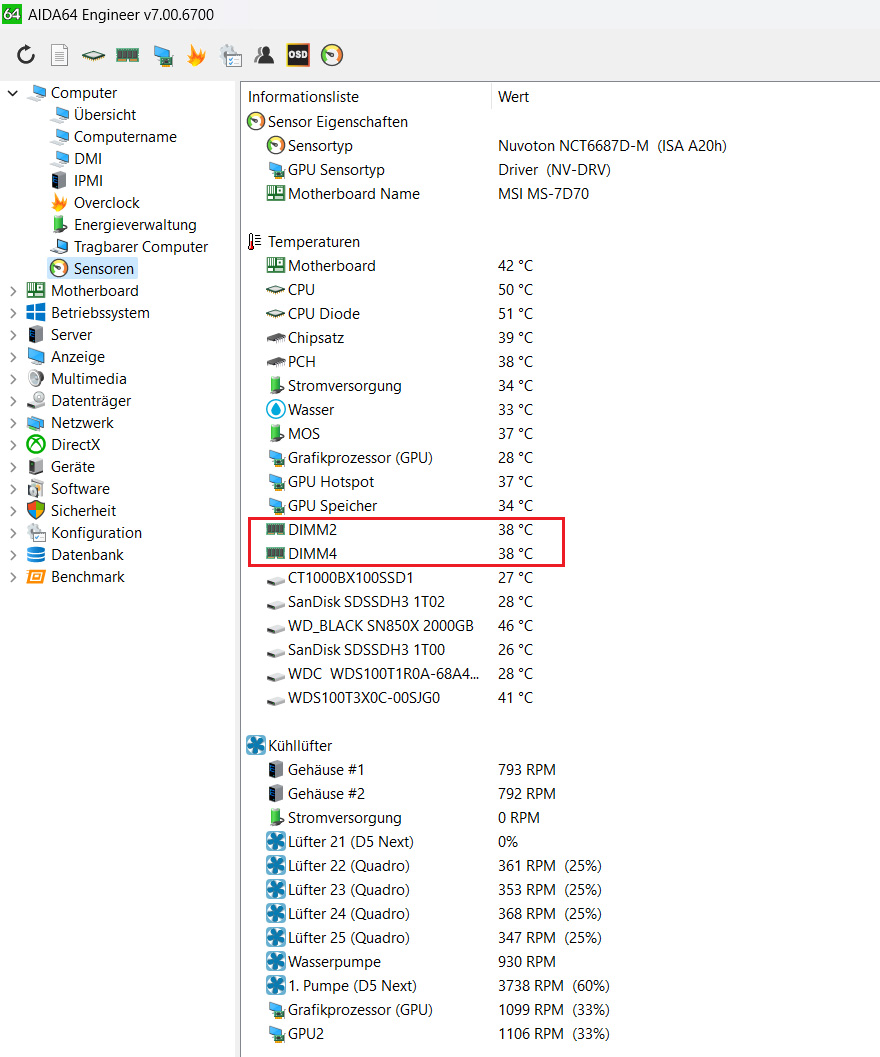Select Computername in the tree
This screenshot has width=880, height=1057.
click(125, 137)
